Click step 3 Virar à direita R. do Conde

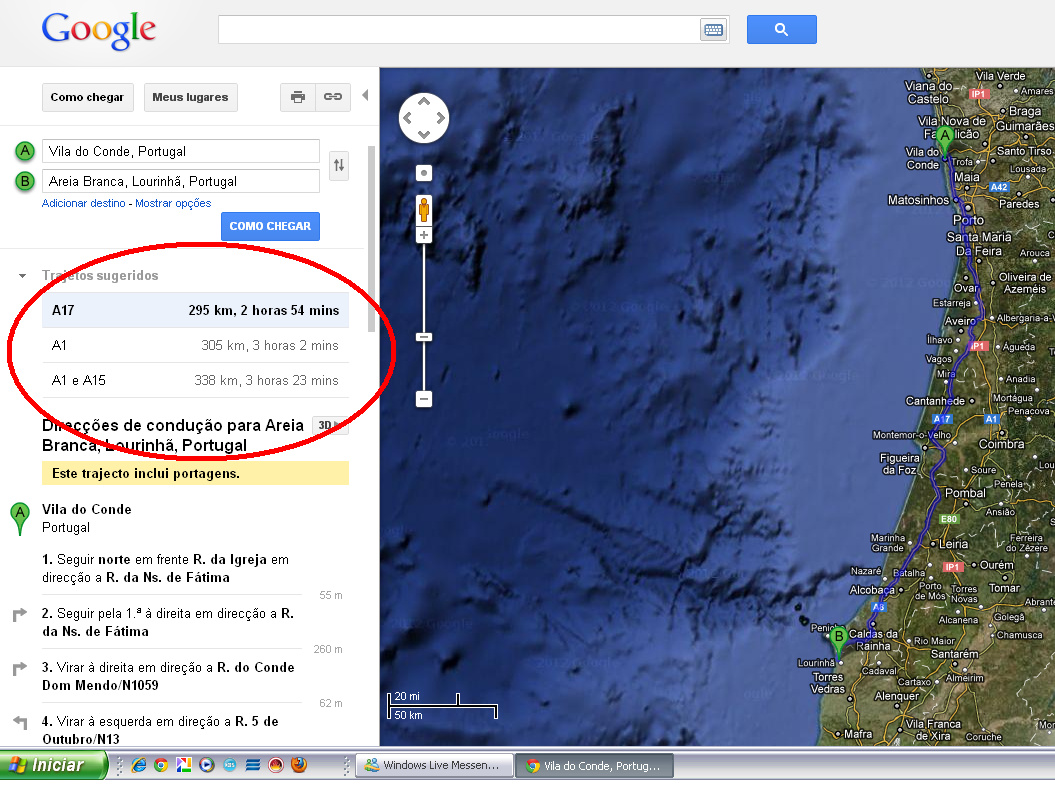[x=172, y=676]
